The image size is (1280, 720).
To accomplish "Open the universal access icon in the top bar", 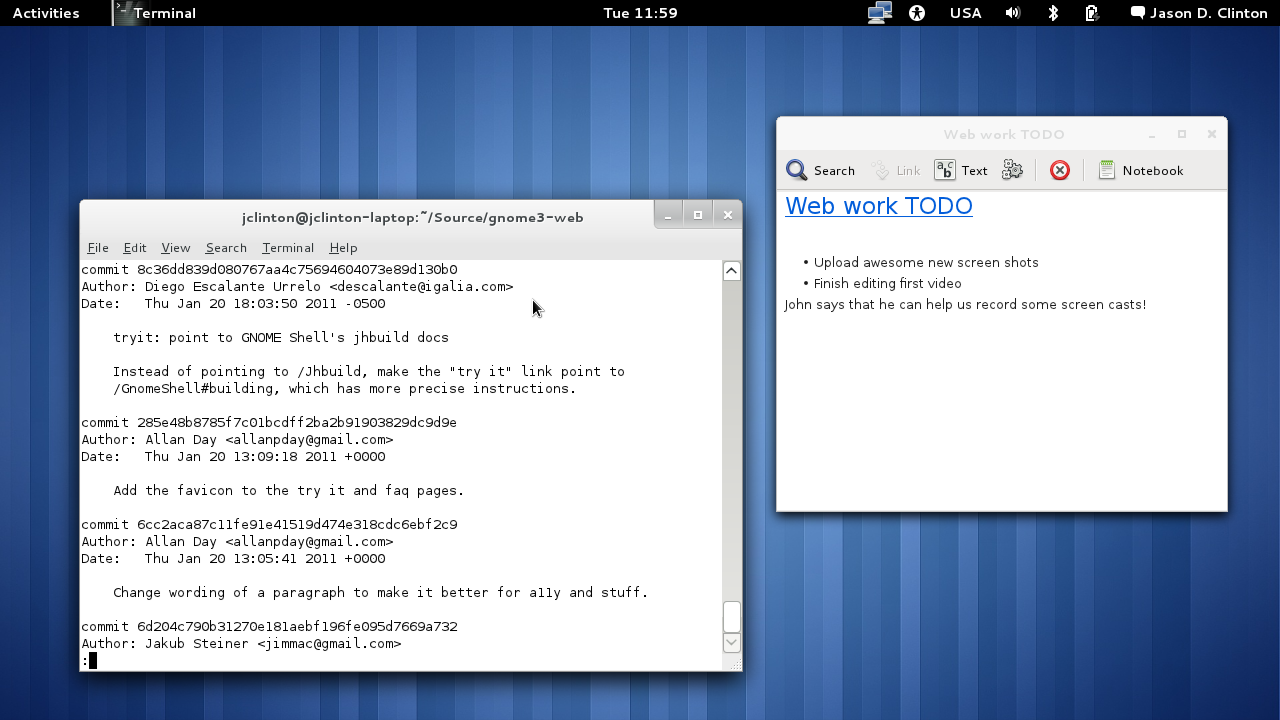I will tap(917, 13).
